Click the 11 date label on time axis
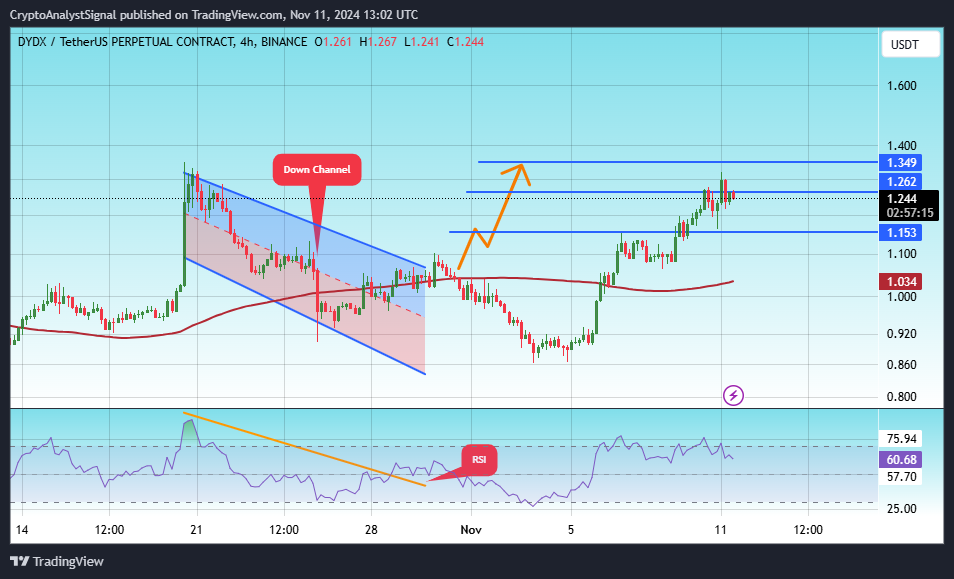954x579 pixels. pyautogui.click(x=720, y=529)
